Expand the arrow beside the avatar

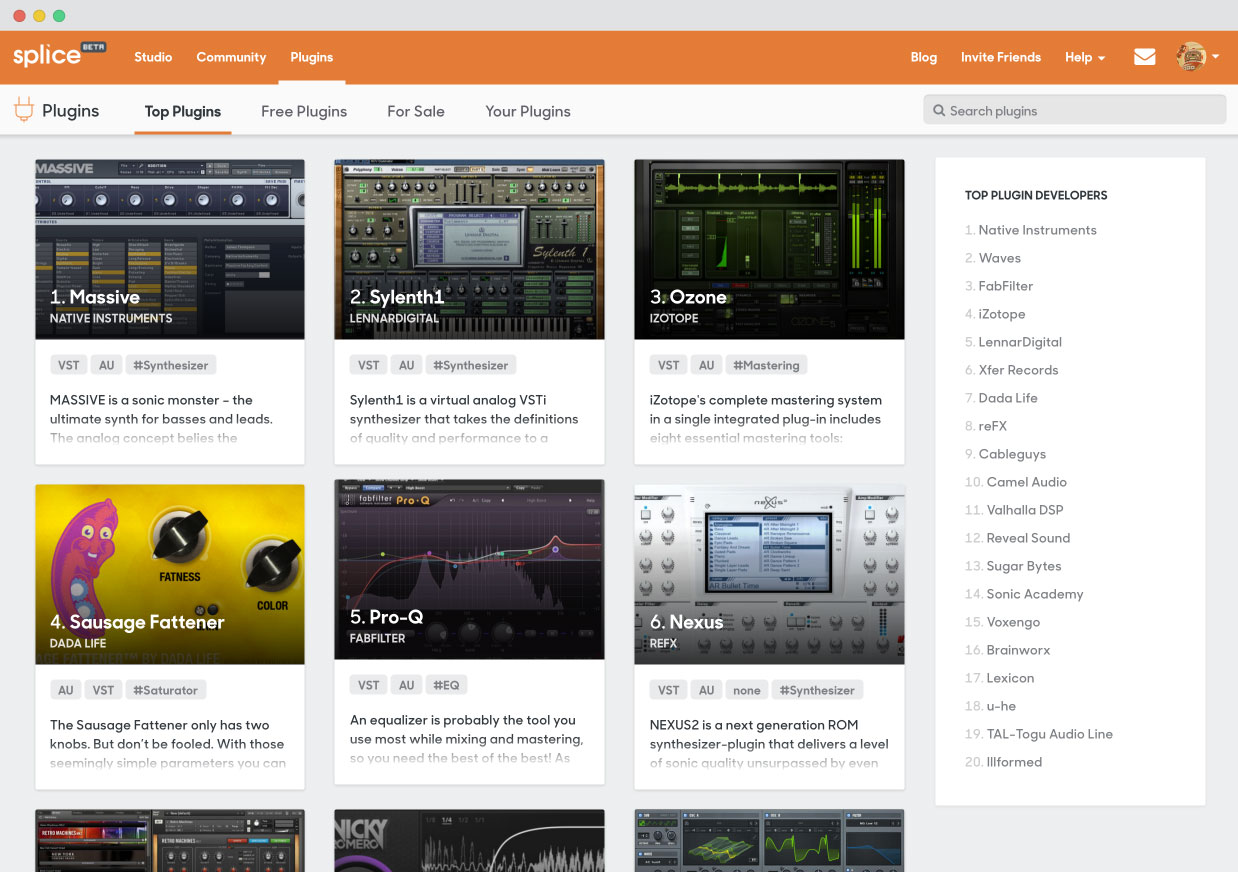click(x=1215, y=58)
